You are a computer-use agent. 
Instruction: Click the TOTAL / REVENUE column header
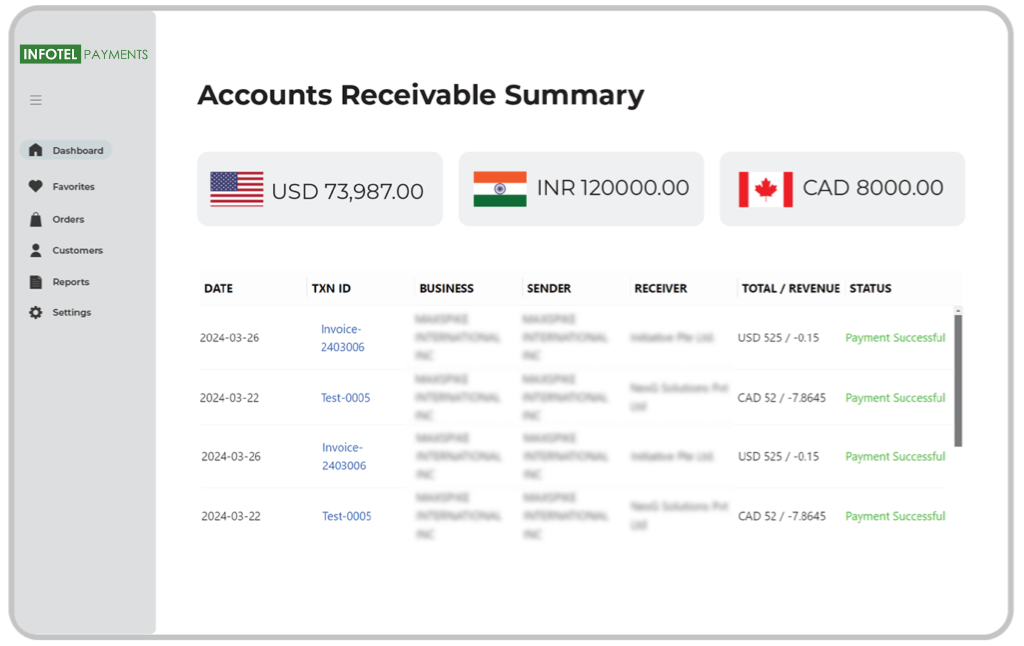click(x=790, y=288)
